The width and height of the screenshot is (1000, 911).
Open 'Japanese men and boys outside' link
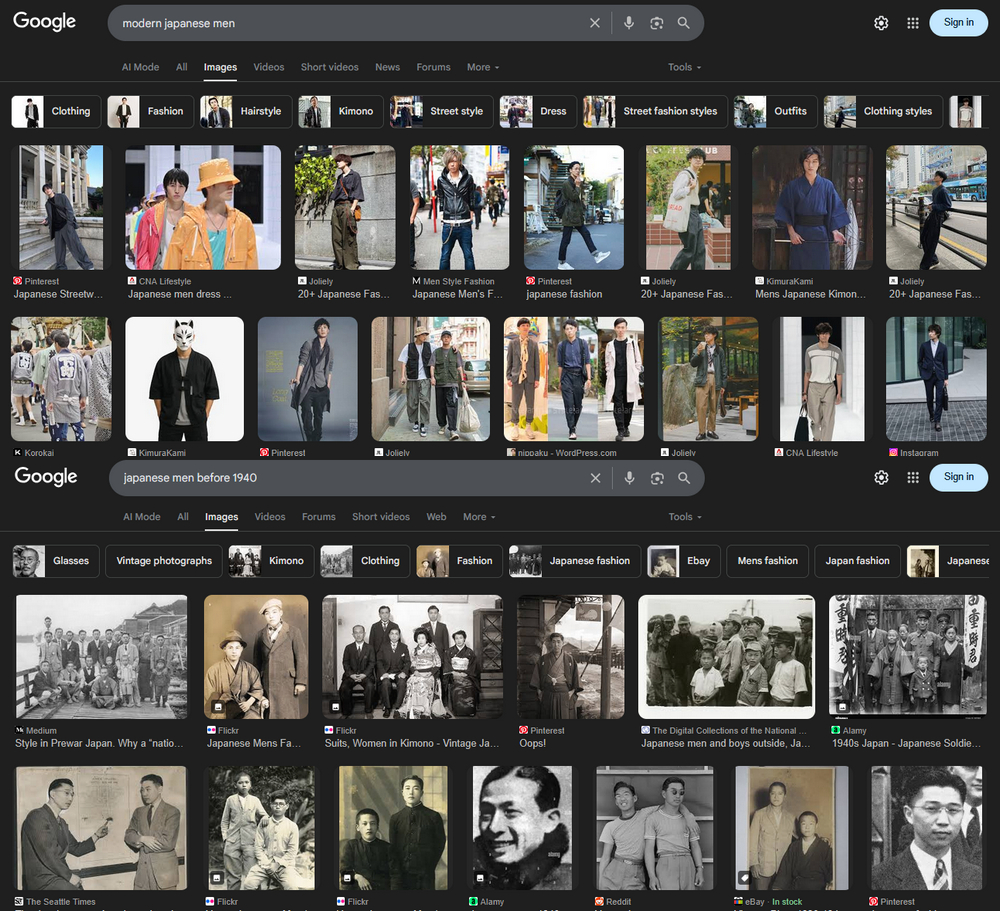point(726,743)
